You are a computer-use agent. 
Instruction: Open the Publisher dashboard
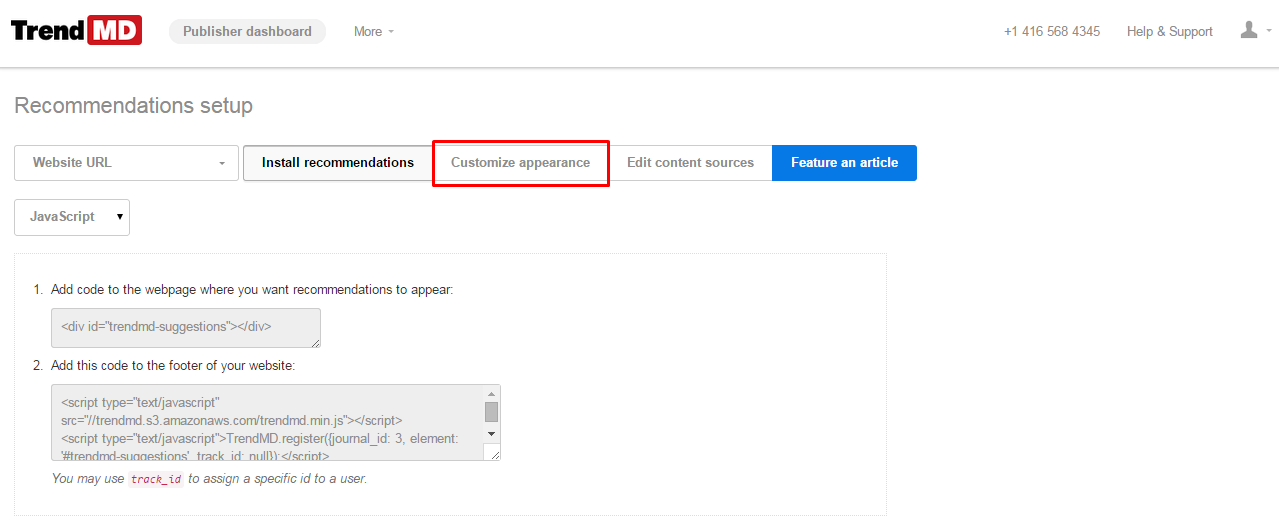[x=247, y=31]
